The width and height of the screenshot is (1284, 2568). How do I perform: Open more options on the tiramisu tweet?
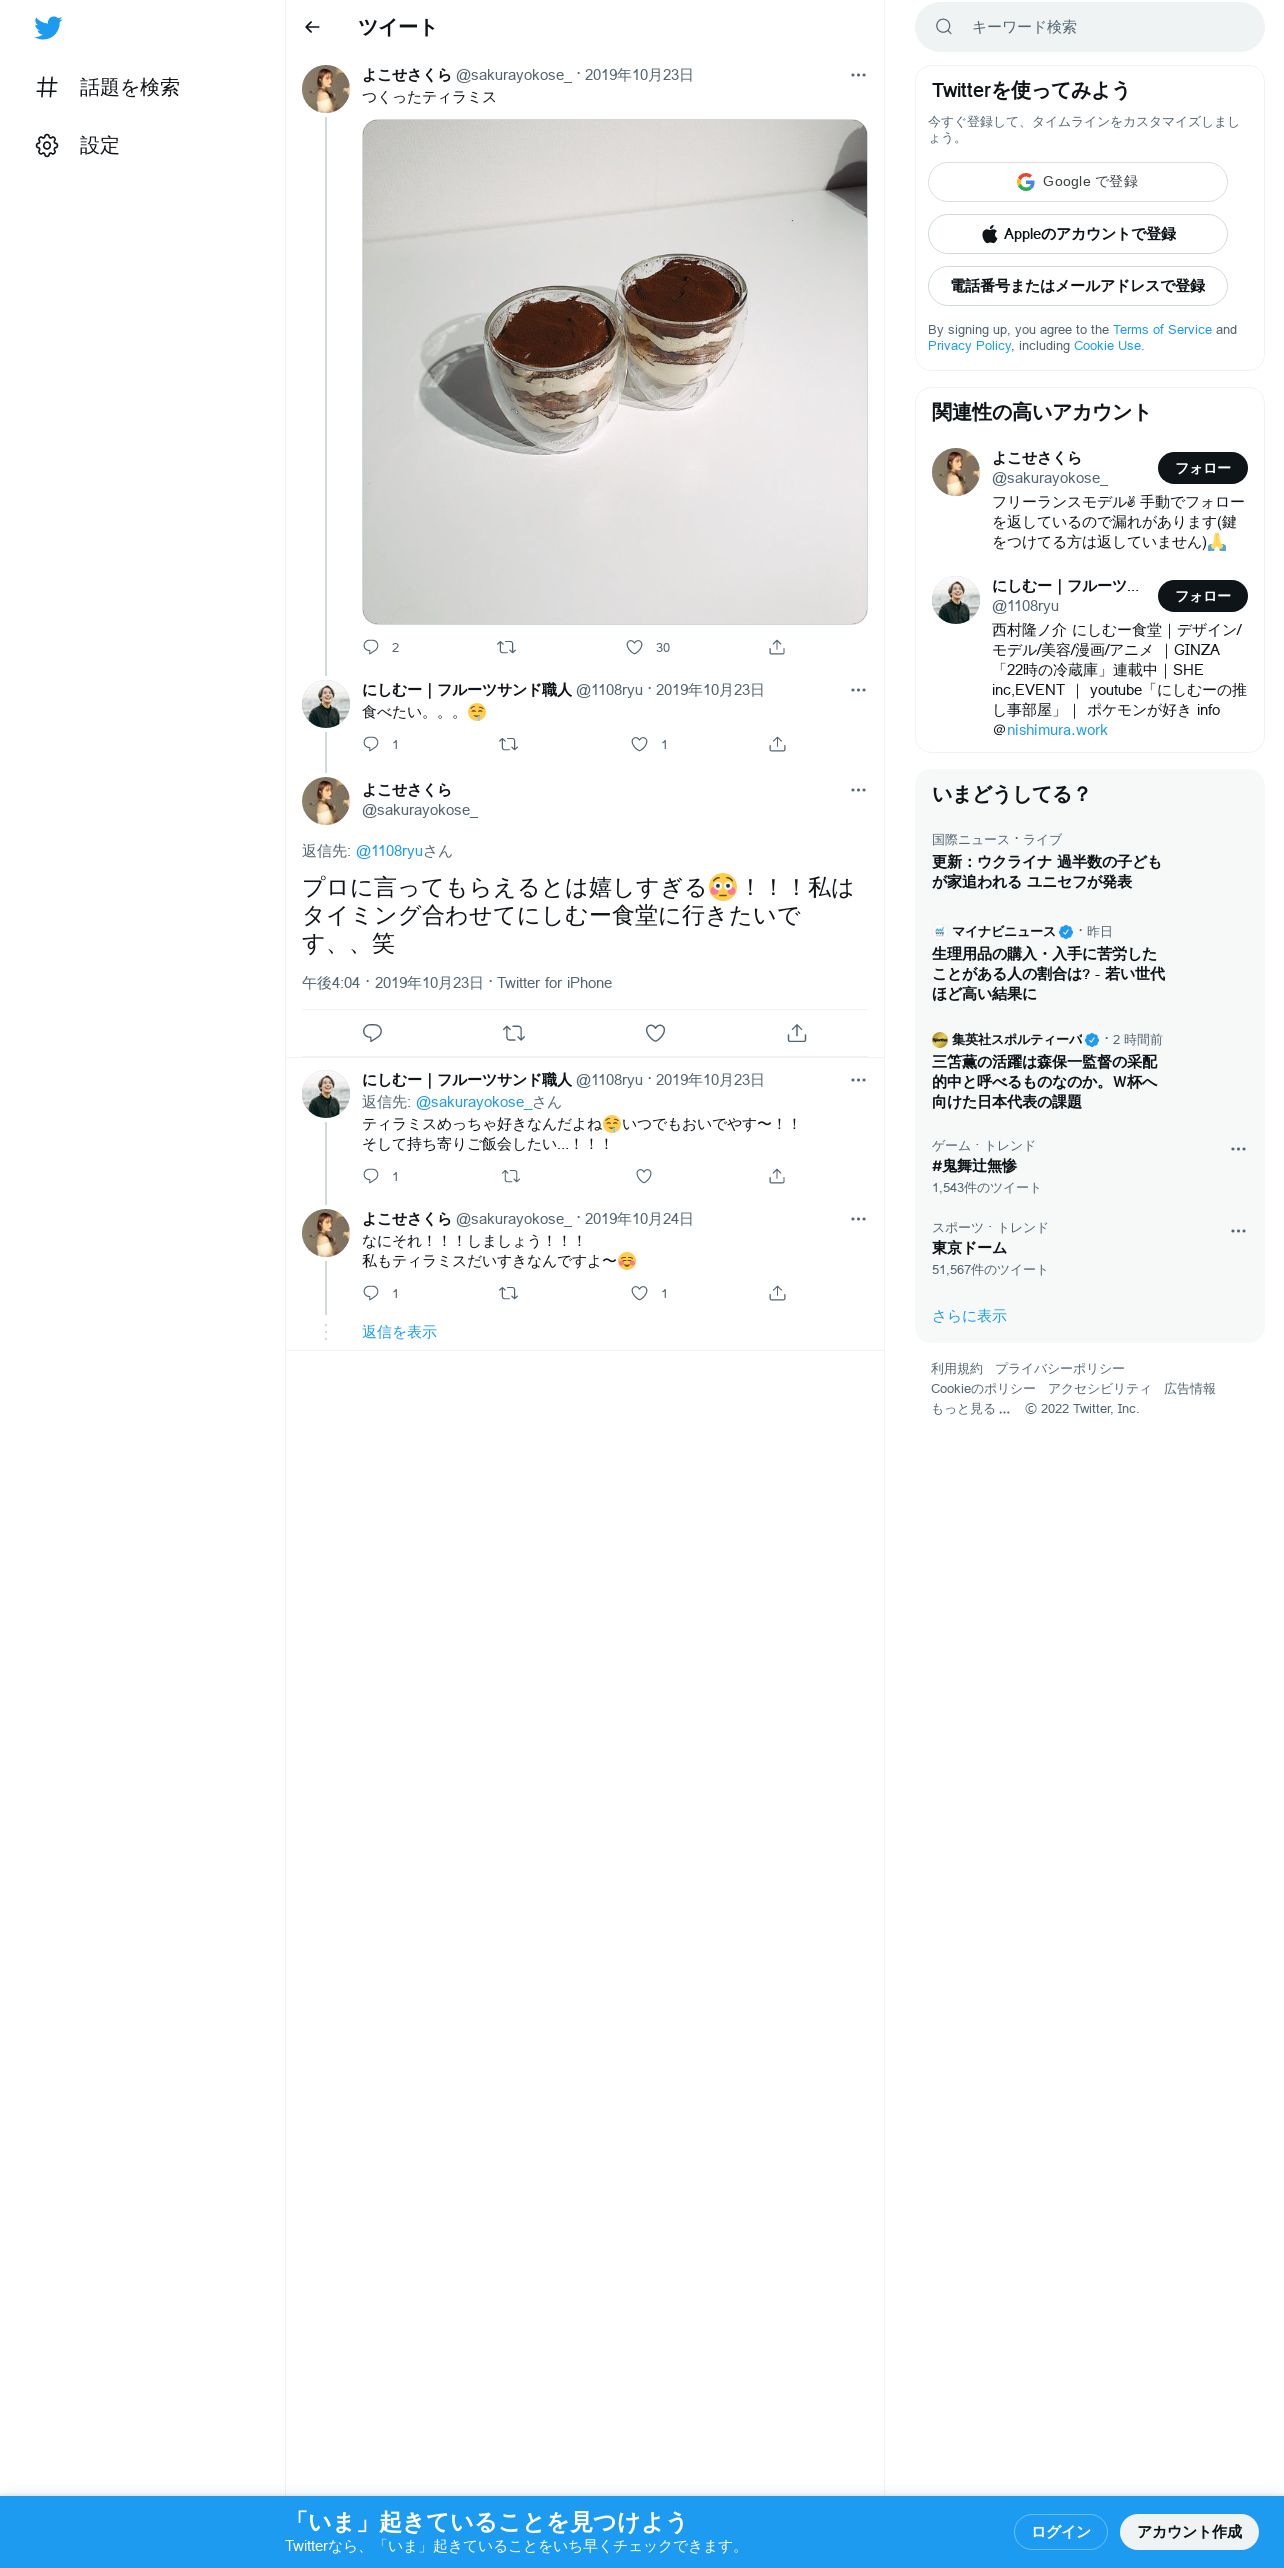(858, 75)
